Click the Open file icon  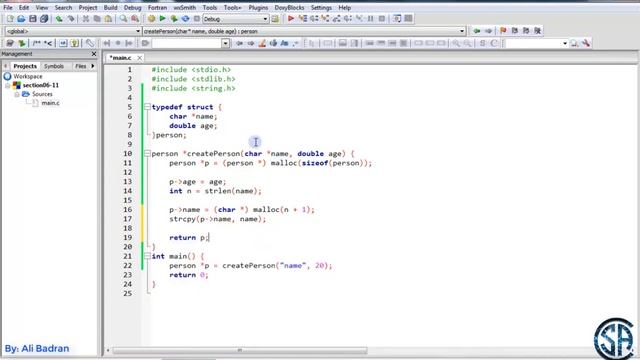pyautogui.click(x=21, y=19)
